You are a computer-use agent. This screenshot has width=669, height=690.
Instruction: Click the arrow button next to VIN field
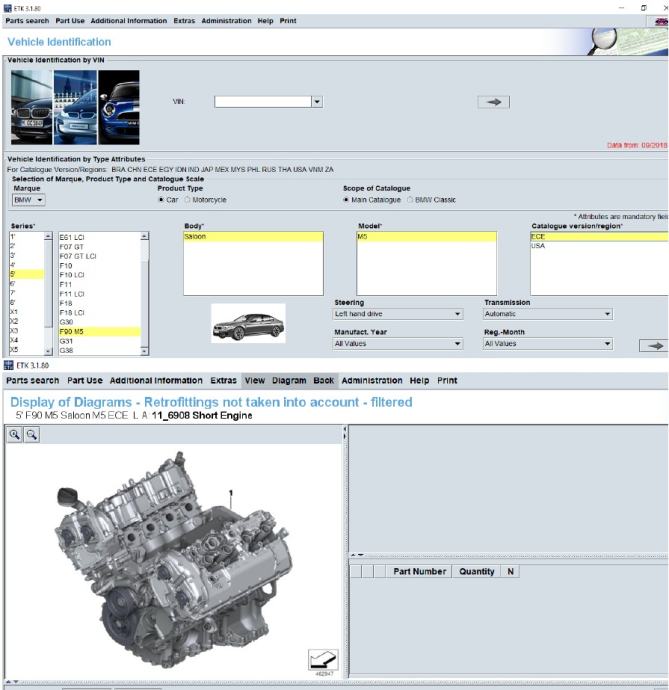(x=493, y=102)
